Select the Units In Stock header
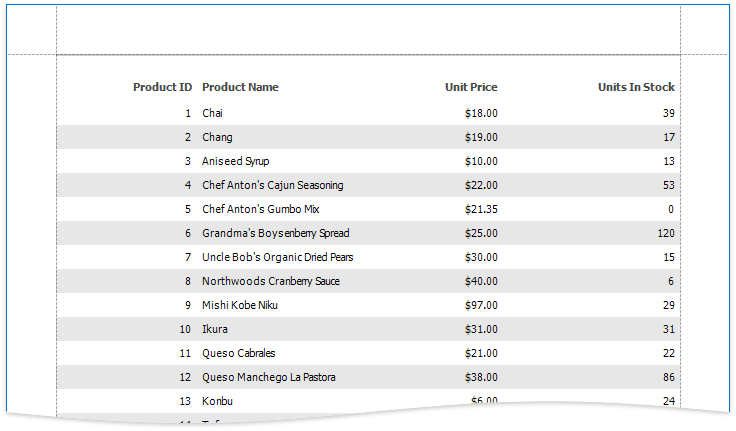 pyautogui.click(x=636, y=87)
